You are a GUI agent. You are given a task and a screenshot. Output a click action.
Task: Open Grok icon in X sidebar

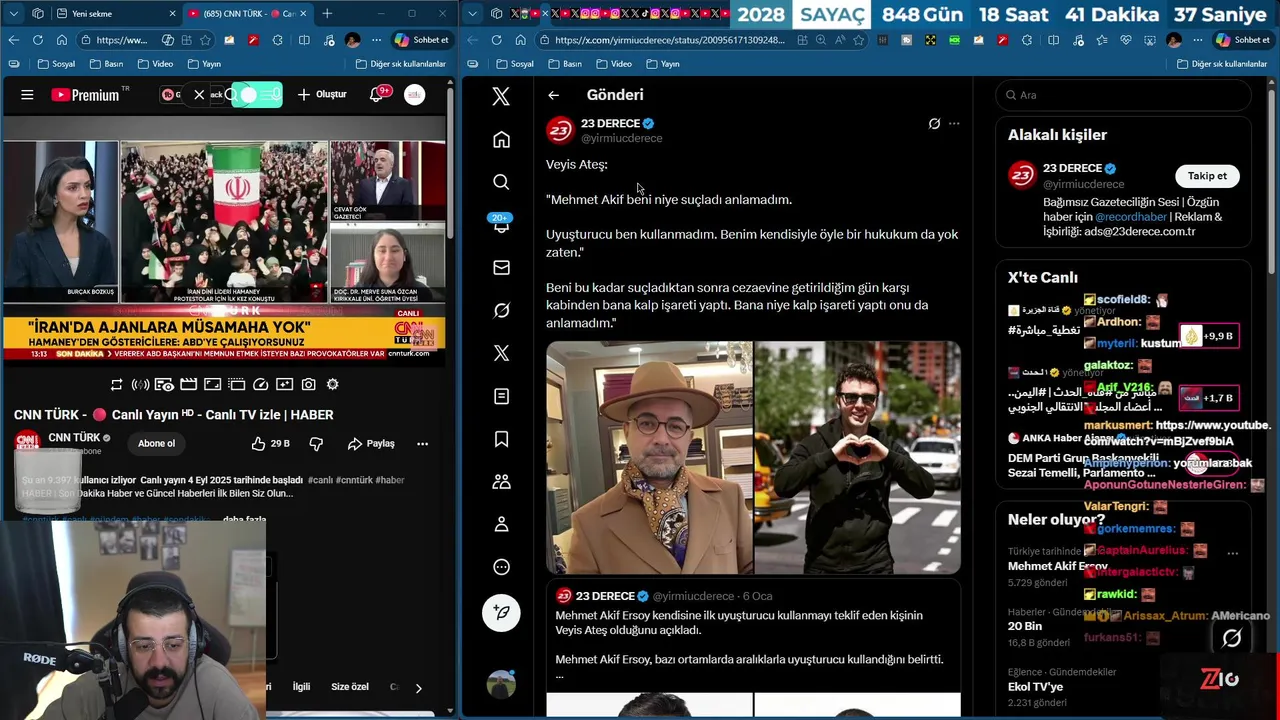tap(501, 310)
